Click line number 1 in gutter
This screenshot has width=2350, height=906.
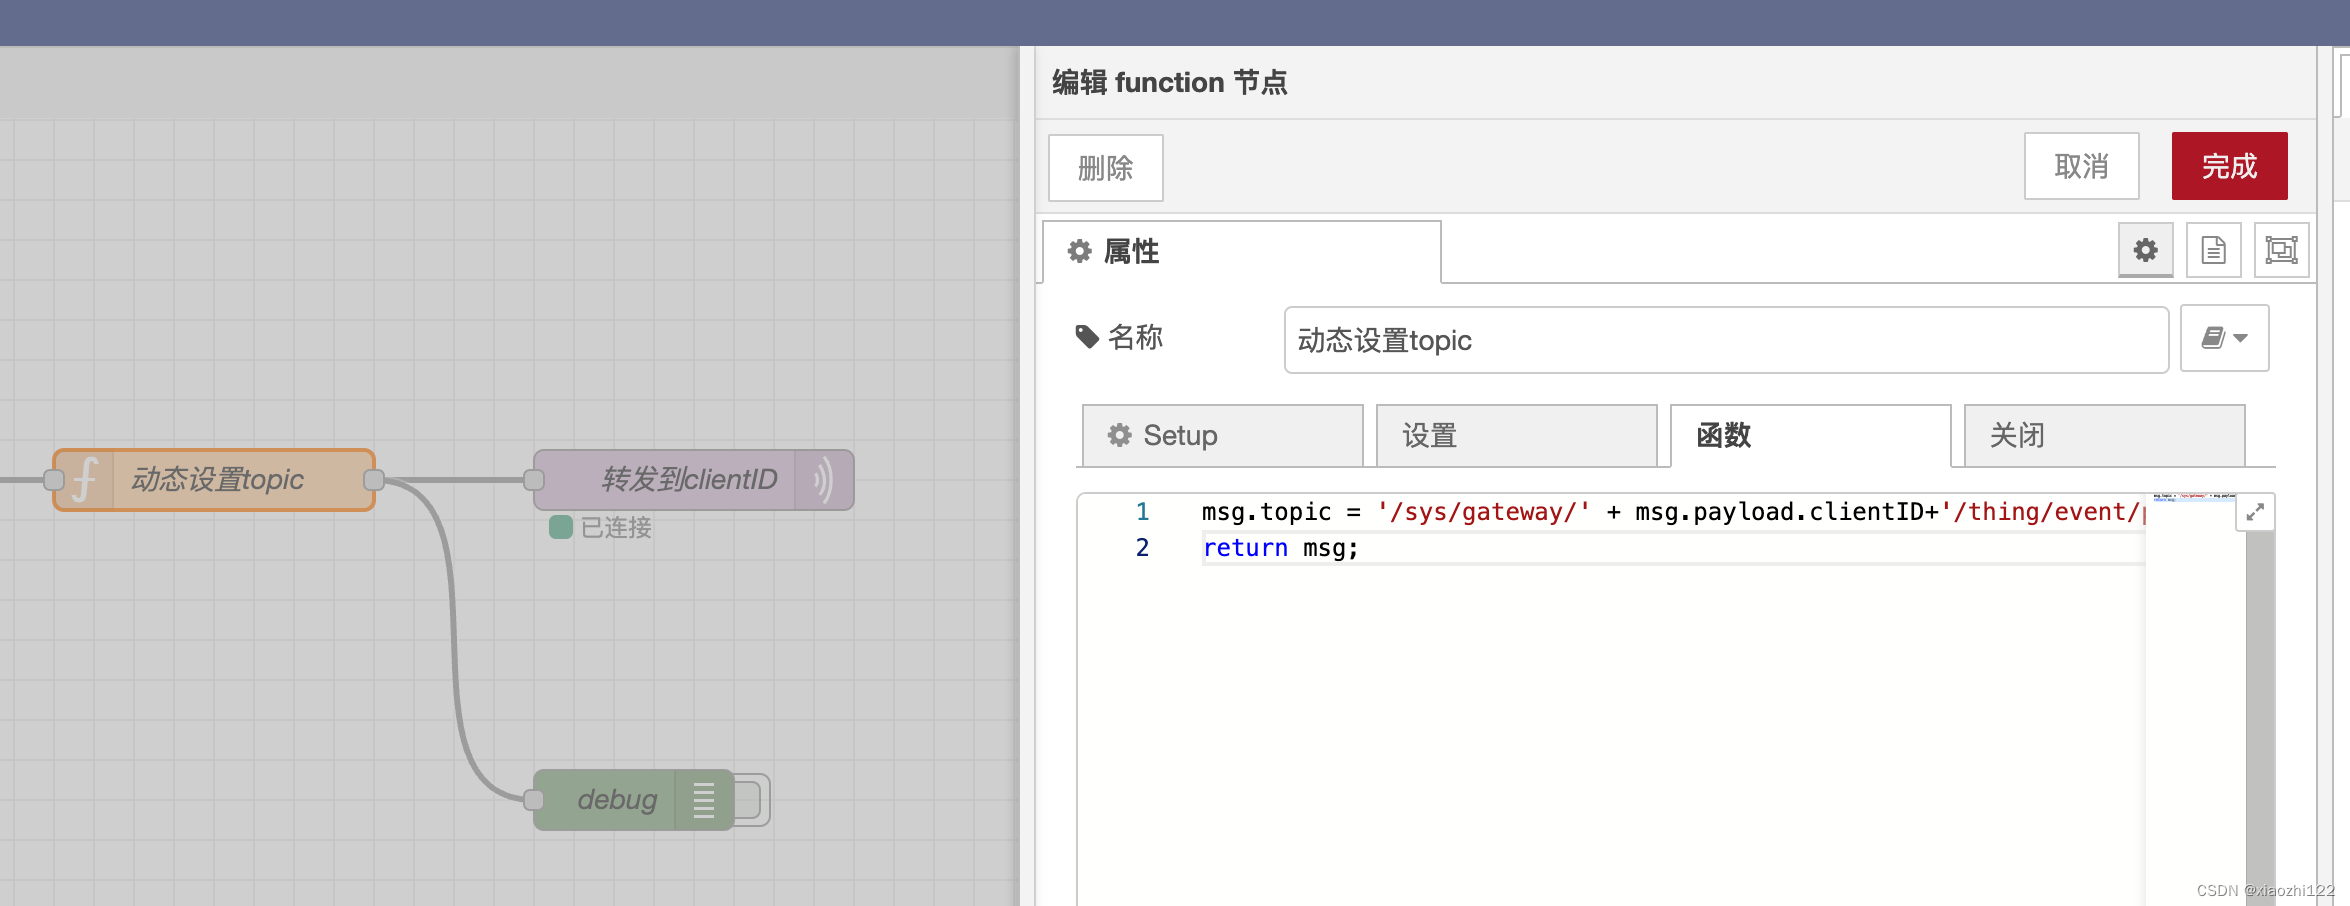click(1142, 512)
